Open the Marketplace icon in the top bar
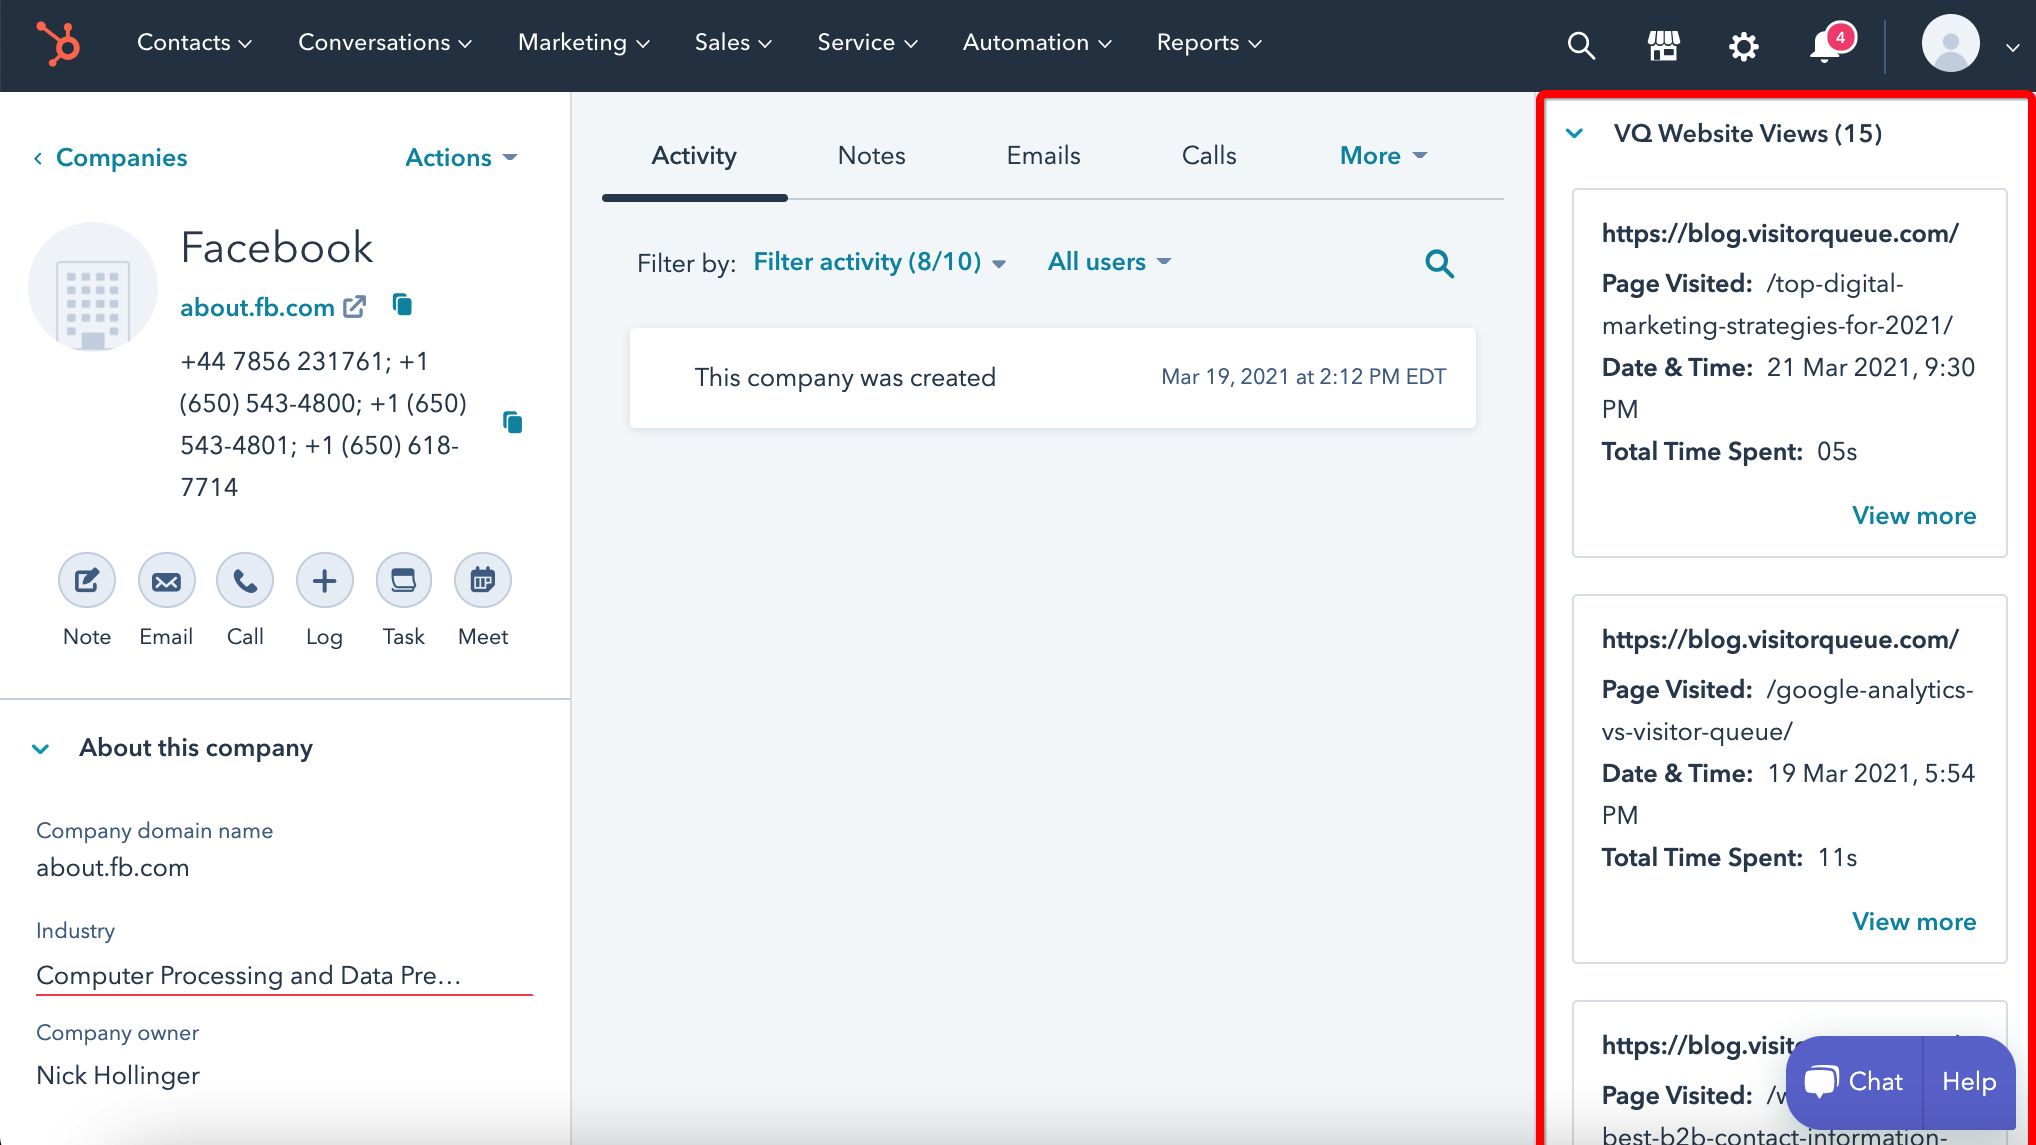 click(x=1662, y=45)
